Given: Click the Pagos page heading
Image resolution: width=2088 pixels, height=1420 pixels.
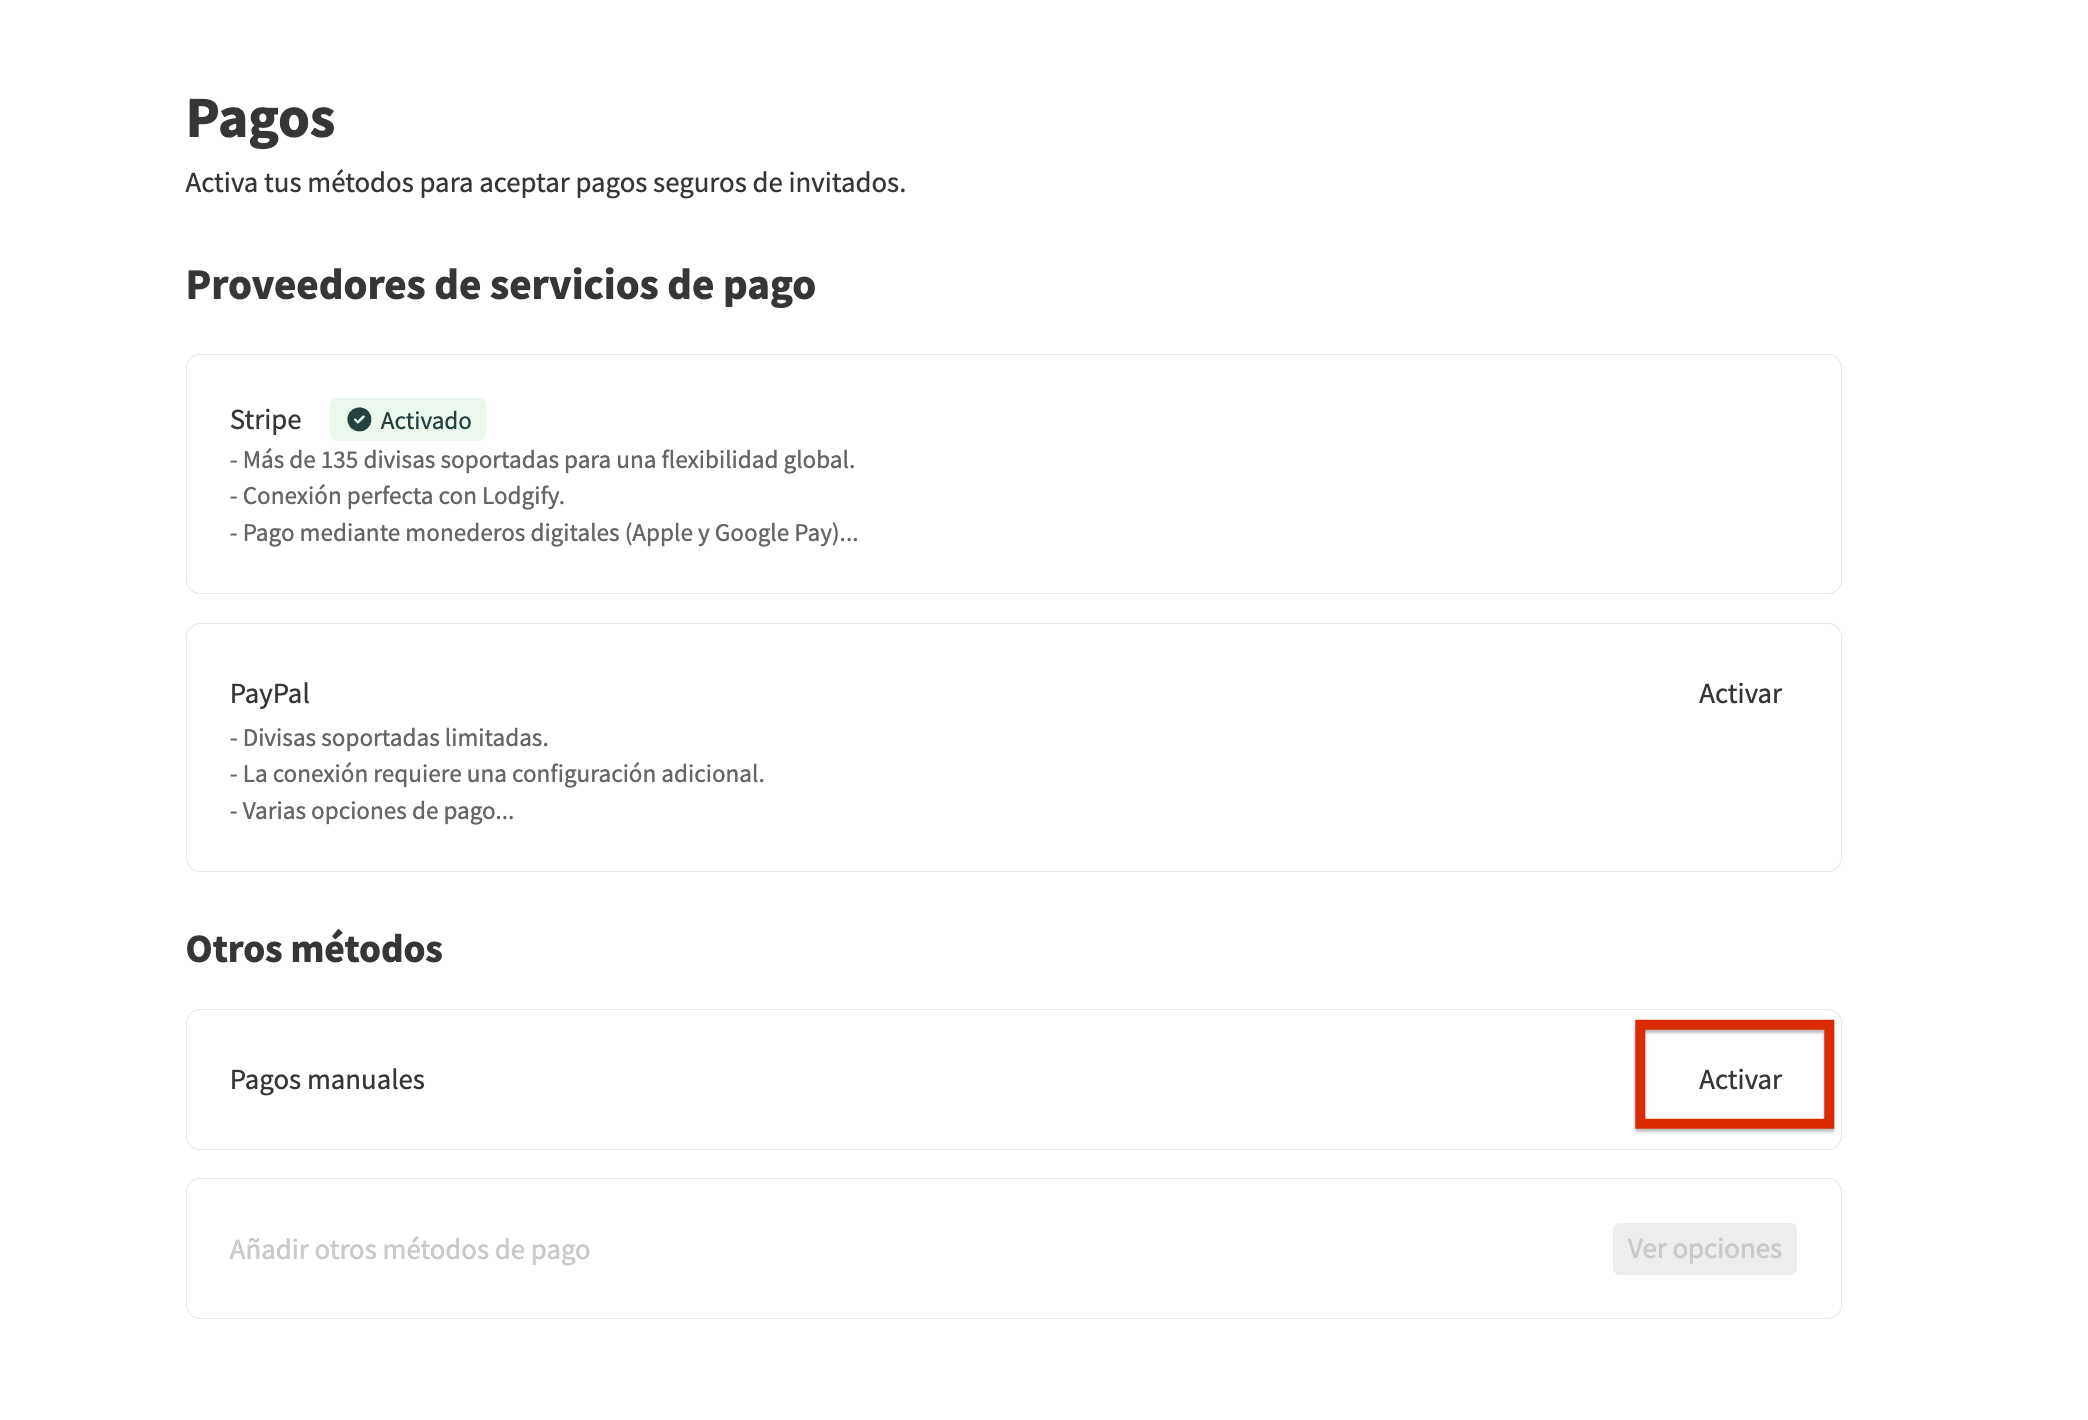Looking at the screenshot, I should [x=261, y=120].
